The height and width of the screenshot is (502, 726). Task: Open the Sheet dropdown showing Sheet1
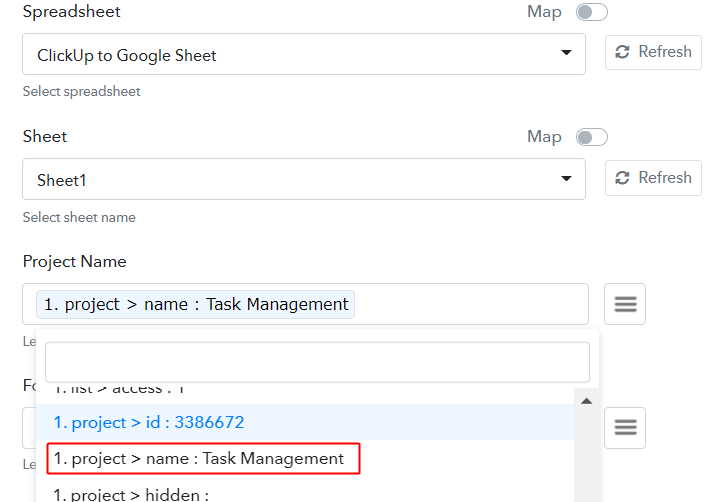click(304, 179)
